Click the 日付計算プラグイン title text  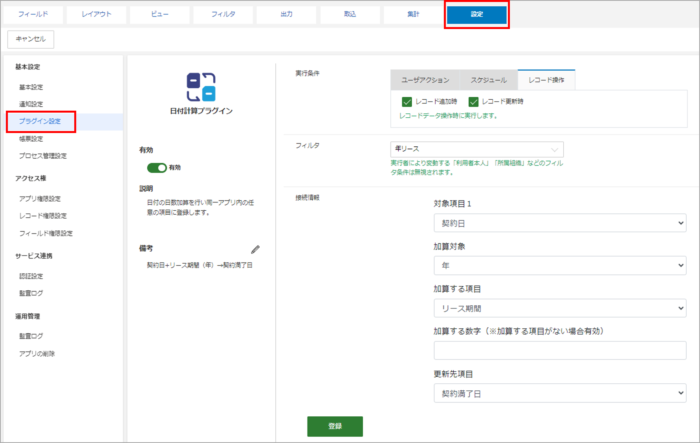pyautogui.click(x=201, y=111)
